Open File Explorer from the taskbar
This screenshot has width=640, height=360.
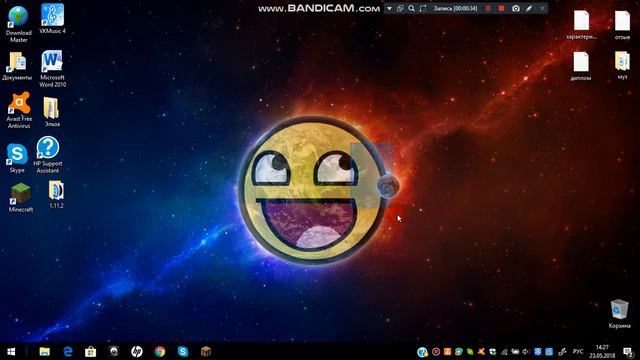44,351
